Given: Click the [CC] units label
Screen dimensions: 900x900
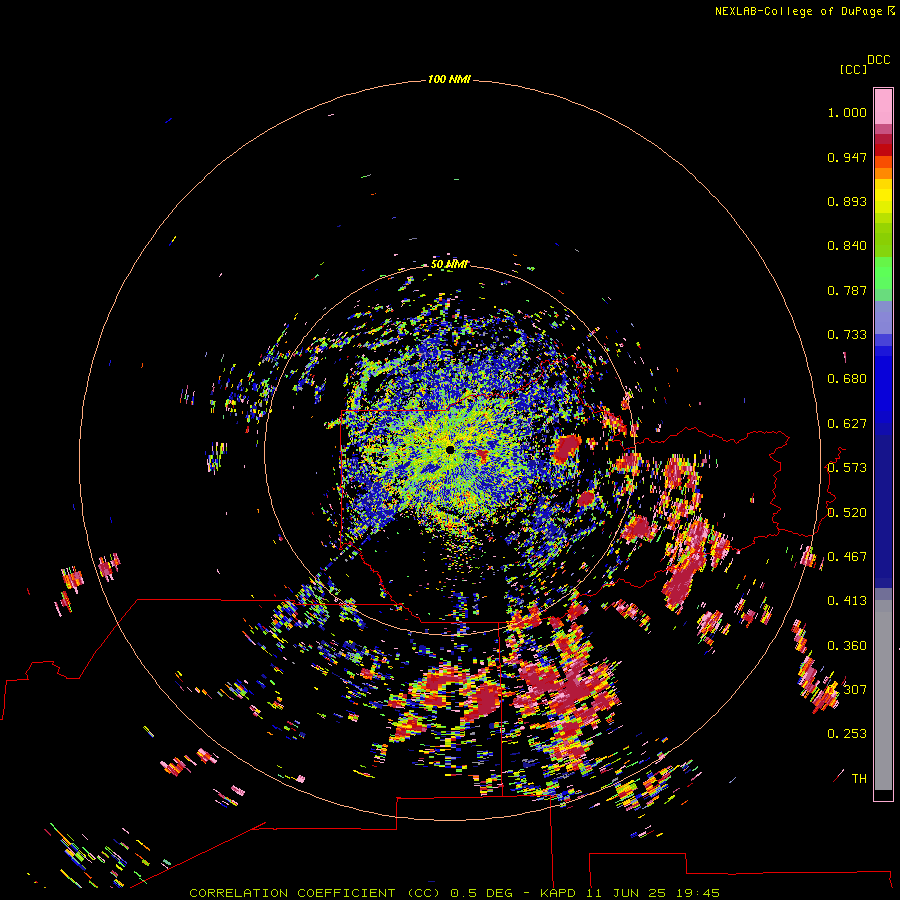Looking at the screenshot, I should pos(853,69).
